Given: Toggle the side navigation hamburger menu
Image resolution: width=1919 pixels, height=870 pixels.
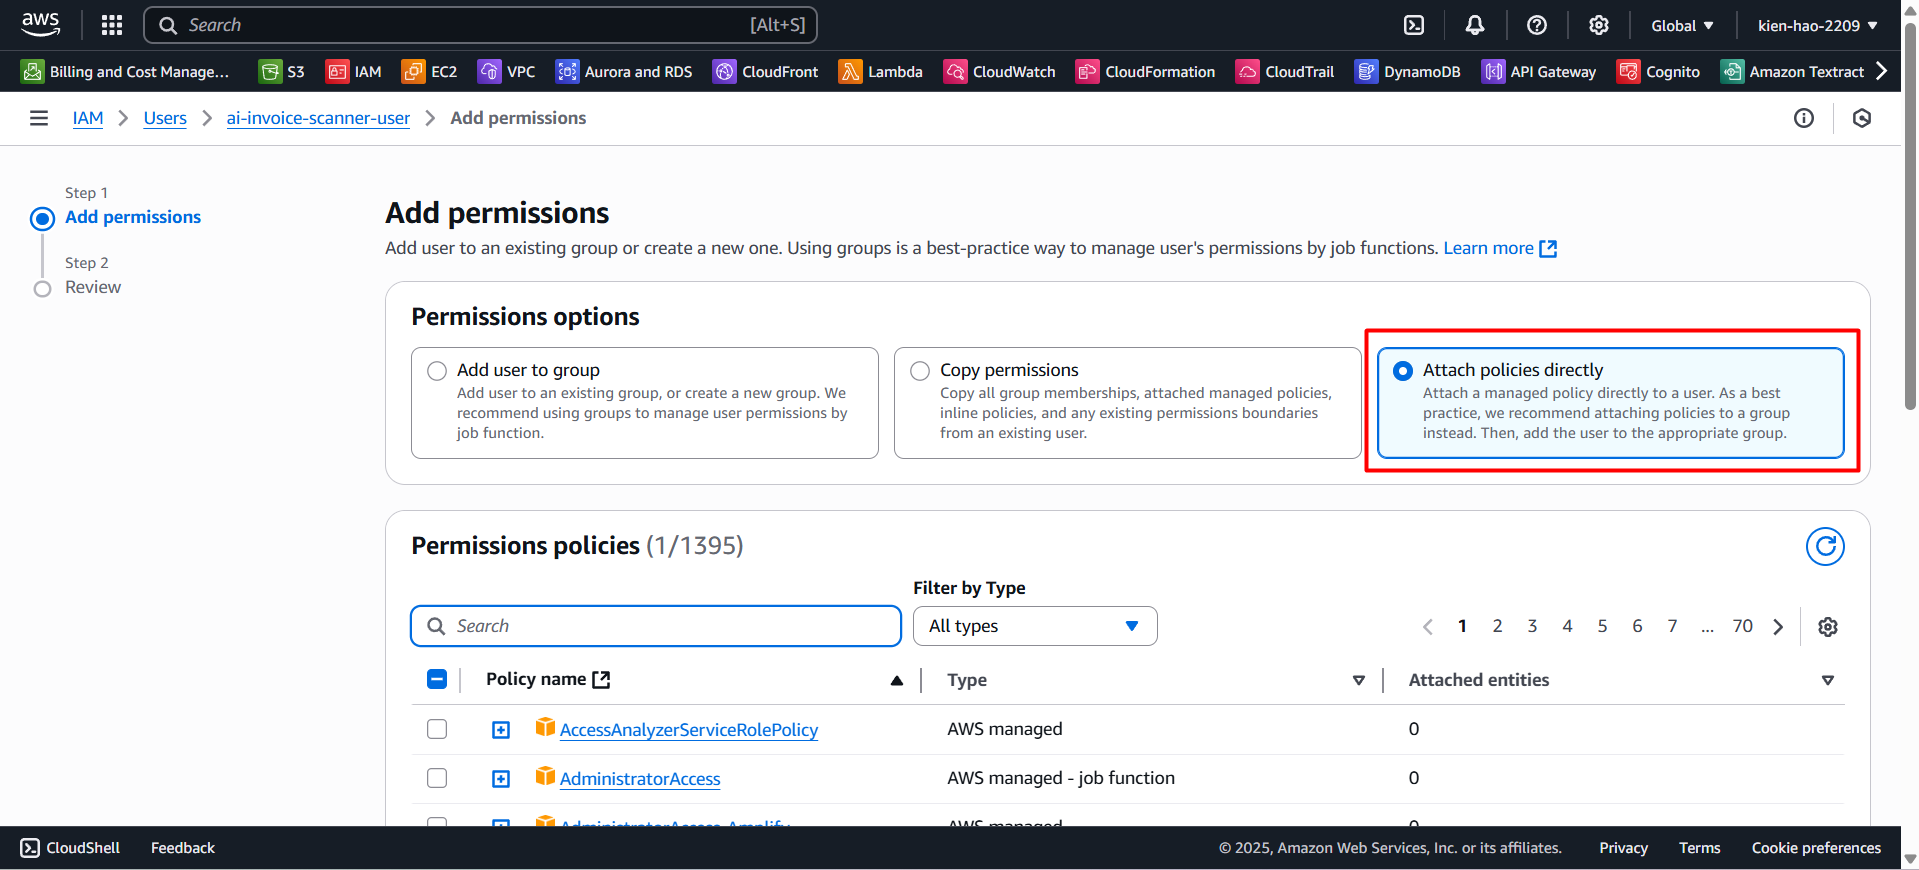Looking at the screenshot, I should (x=39, y=118).
